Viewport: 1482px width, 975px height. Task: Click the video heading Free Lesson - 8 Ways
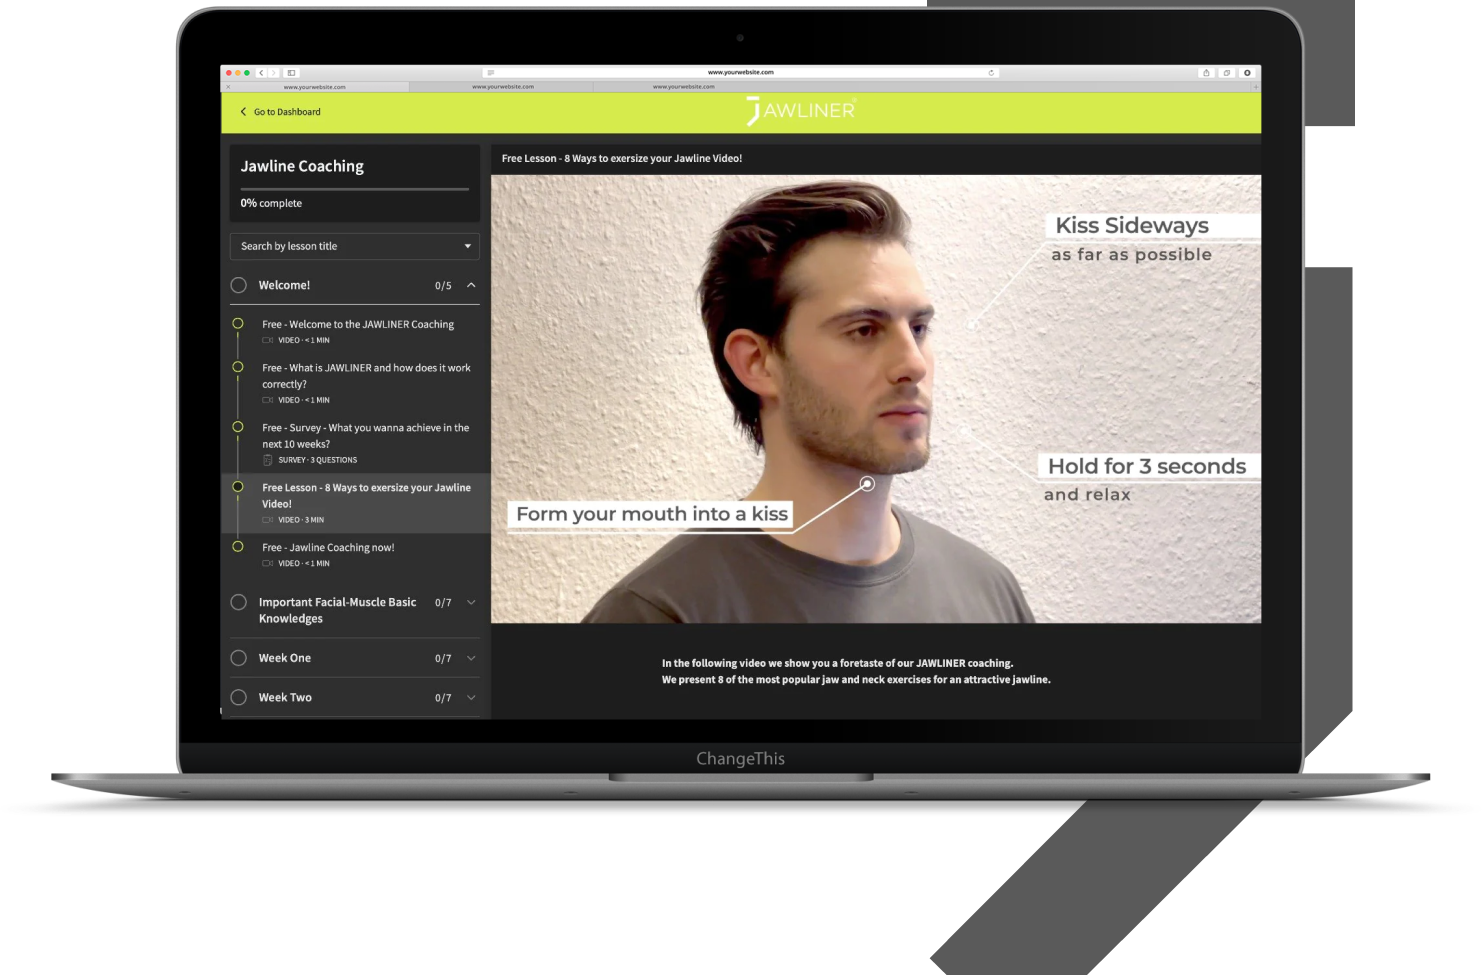tap(622, 159)
